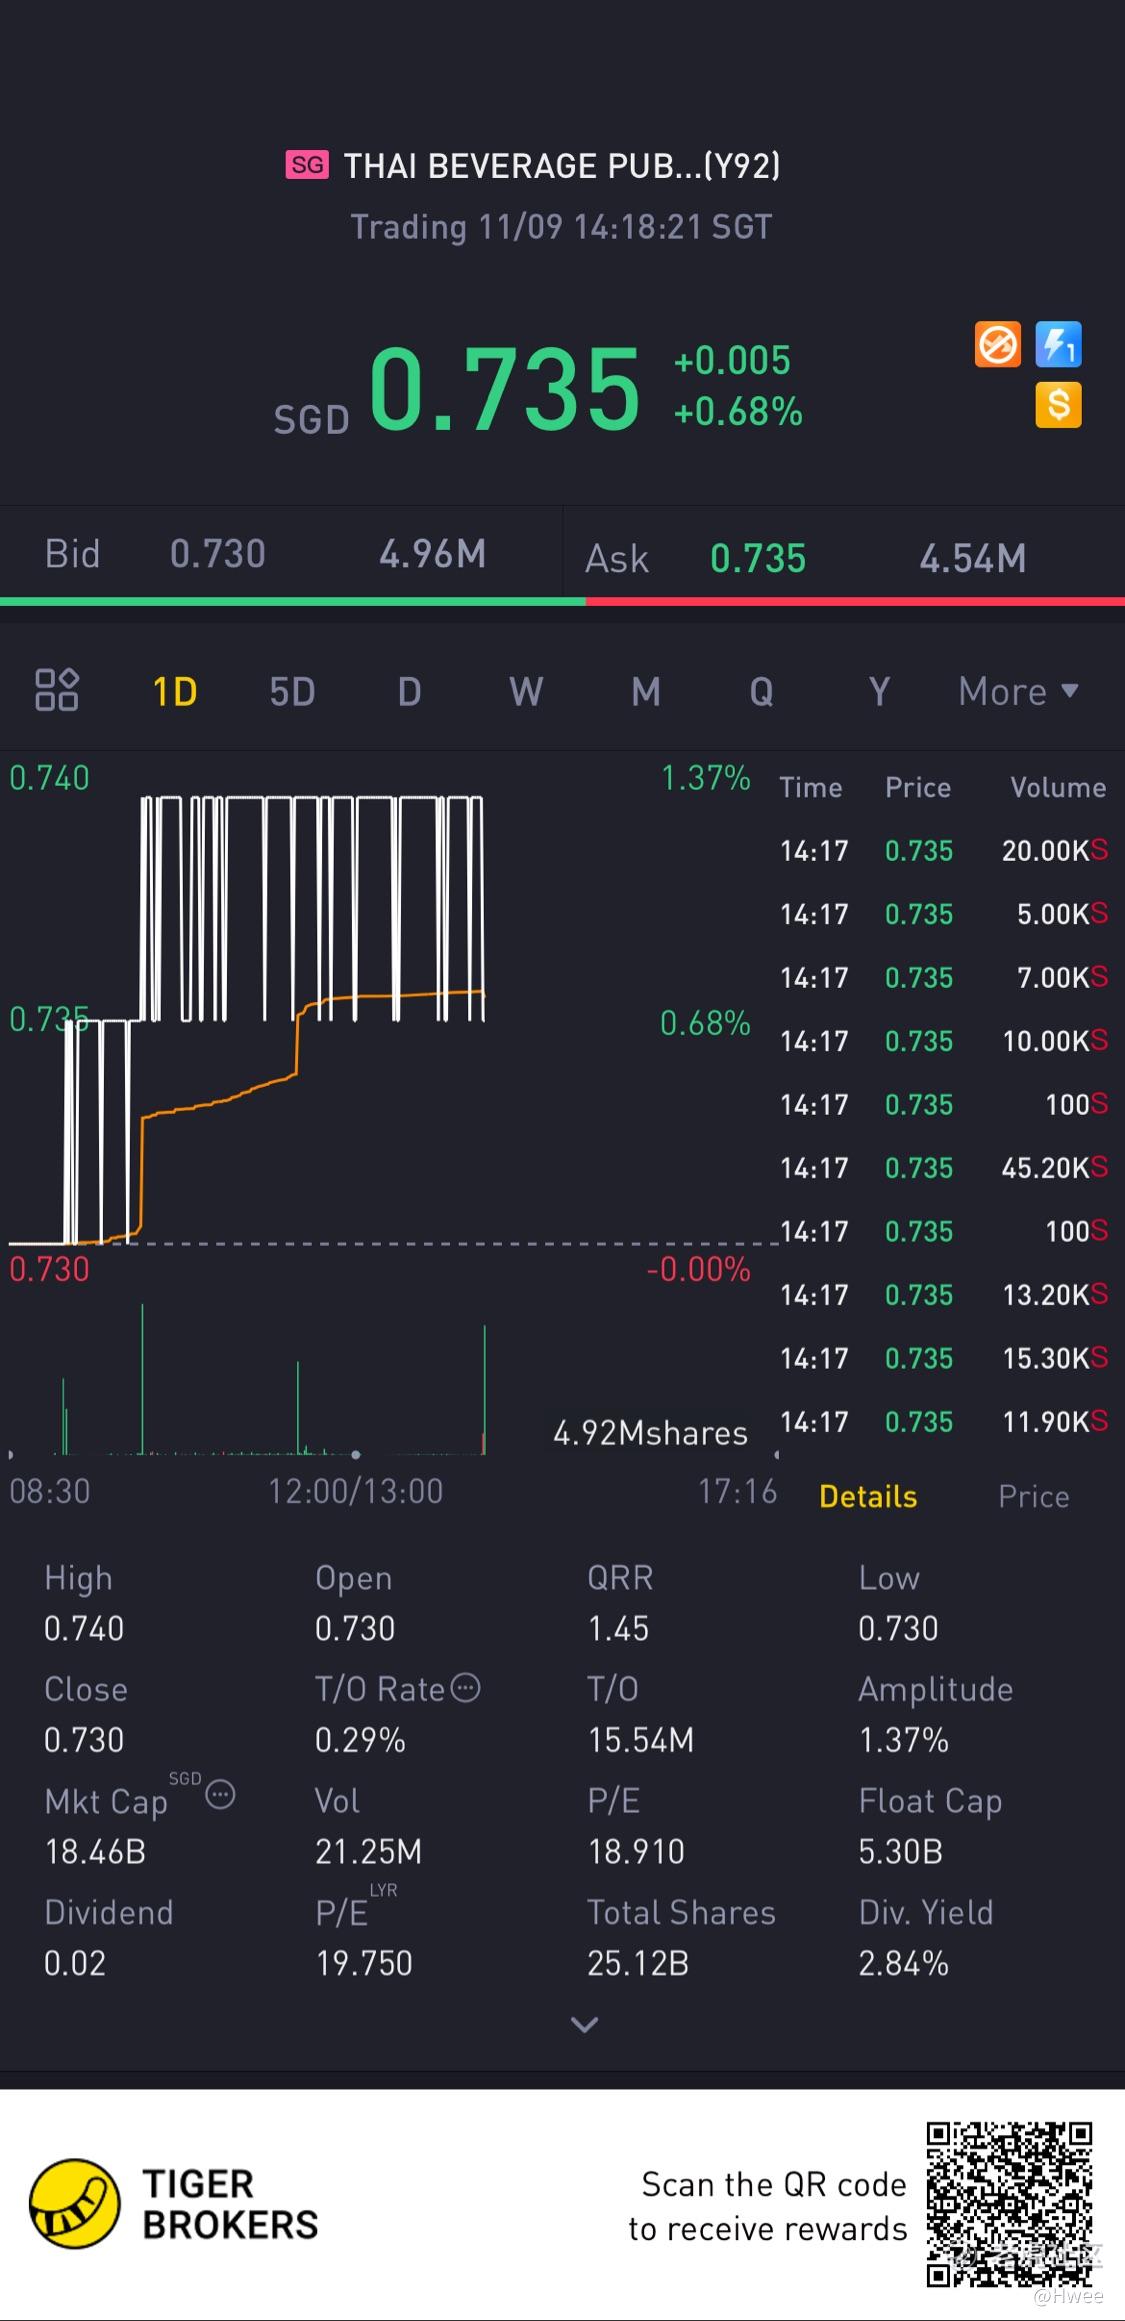Tap the Float Cap value 5.30B

[900, 1852]
